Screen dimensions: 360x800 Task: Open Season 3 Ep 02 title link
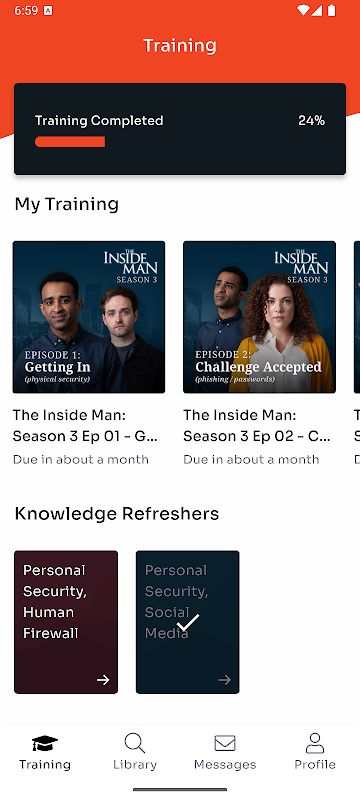256,426
